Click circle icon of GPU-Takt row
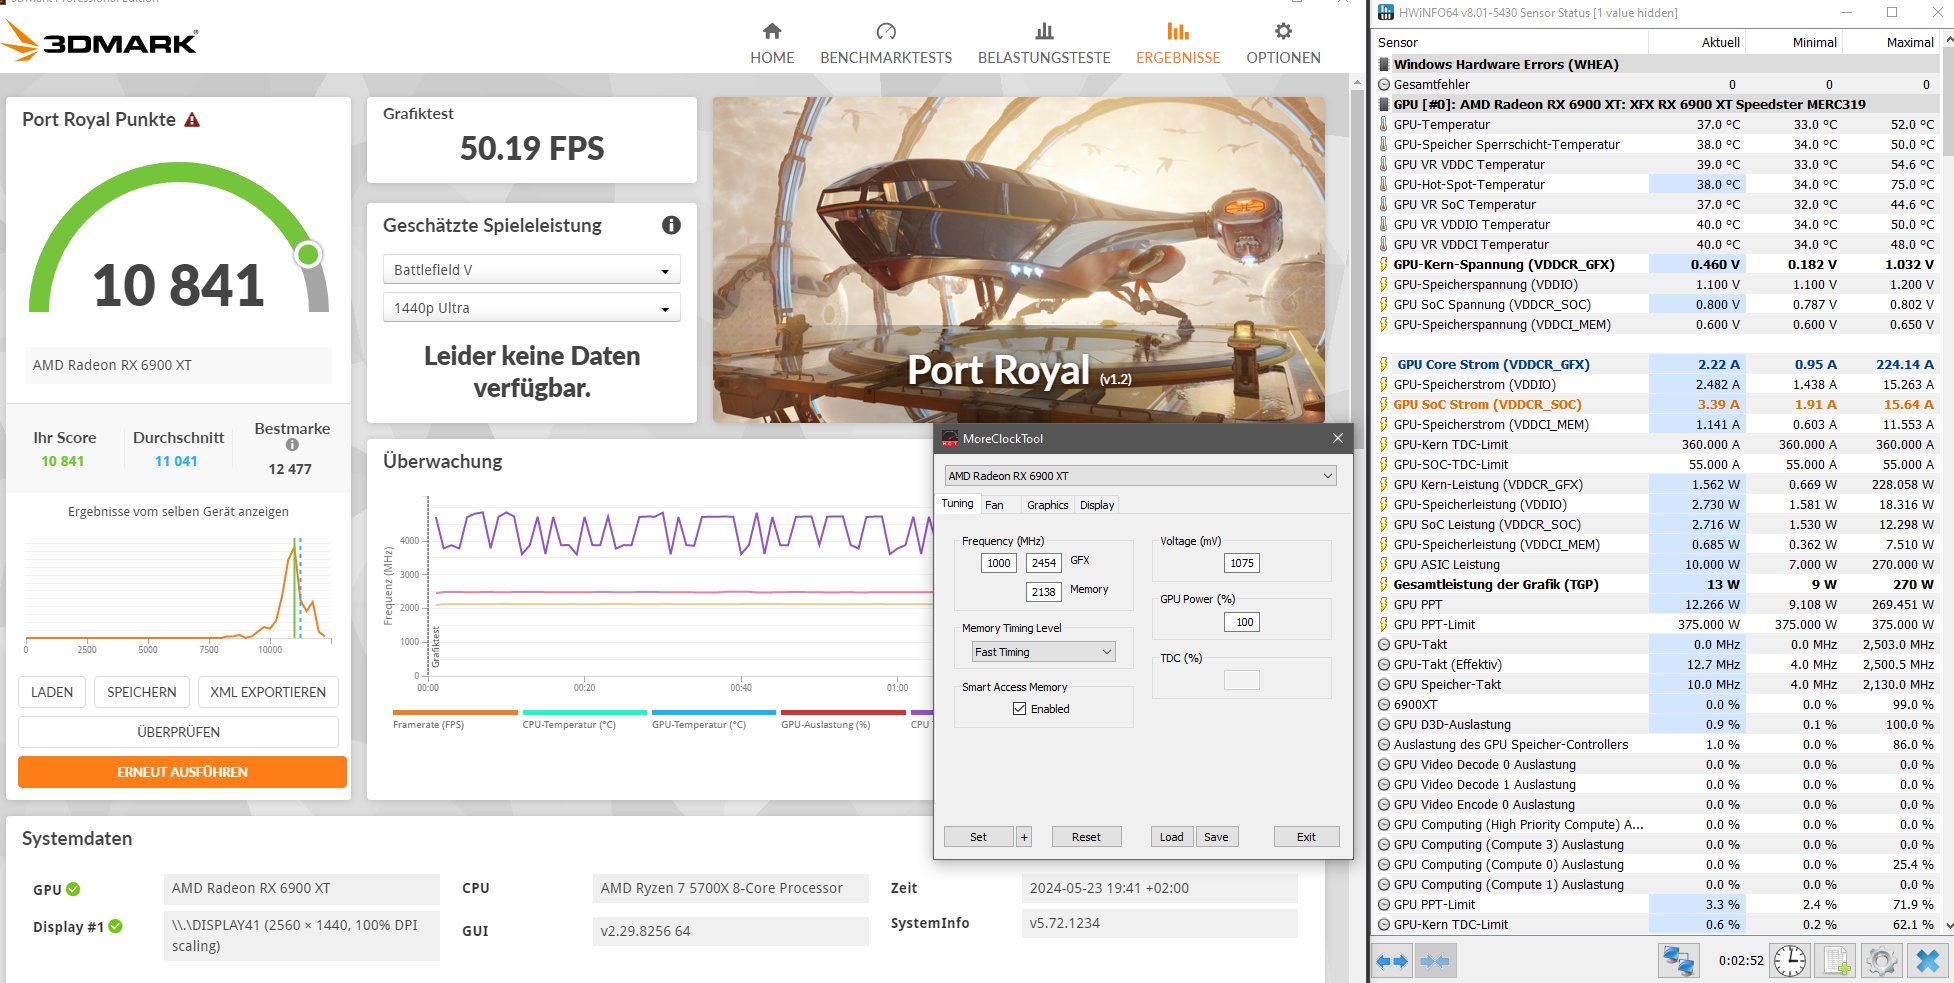This screenshot has width=1954, height=983. coord(1384,645)
